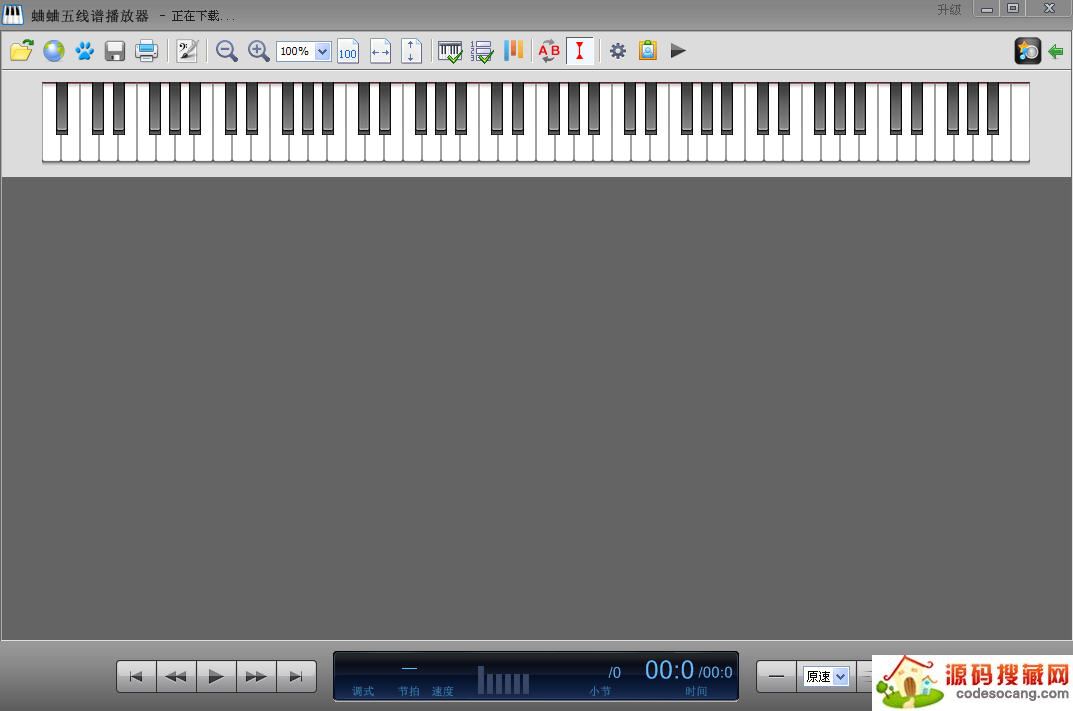Open the settings gear
The height and width of the screenshot is (711, 1073).
pyautogui.click(x=618, y=51)
